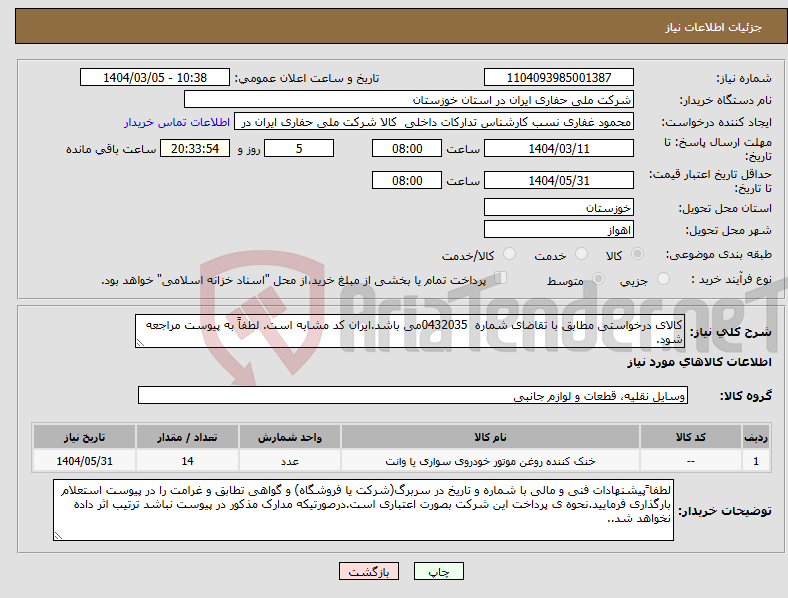Click the شرح کلی نیاز label
788x598 pixels.
[x=731, y=332]
